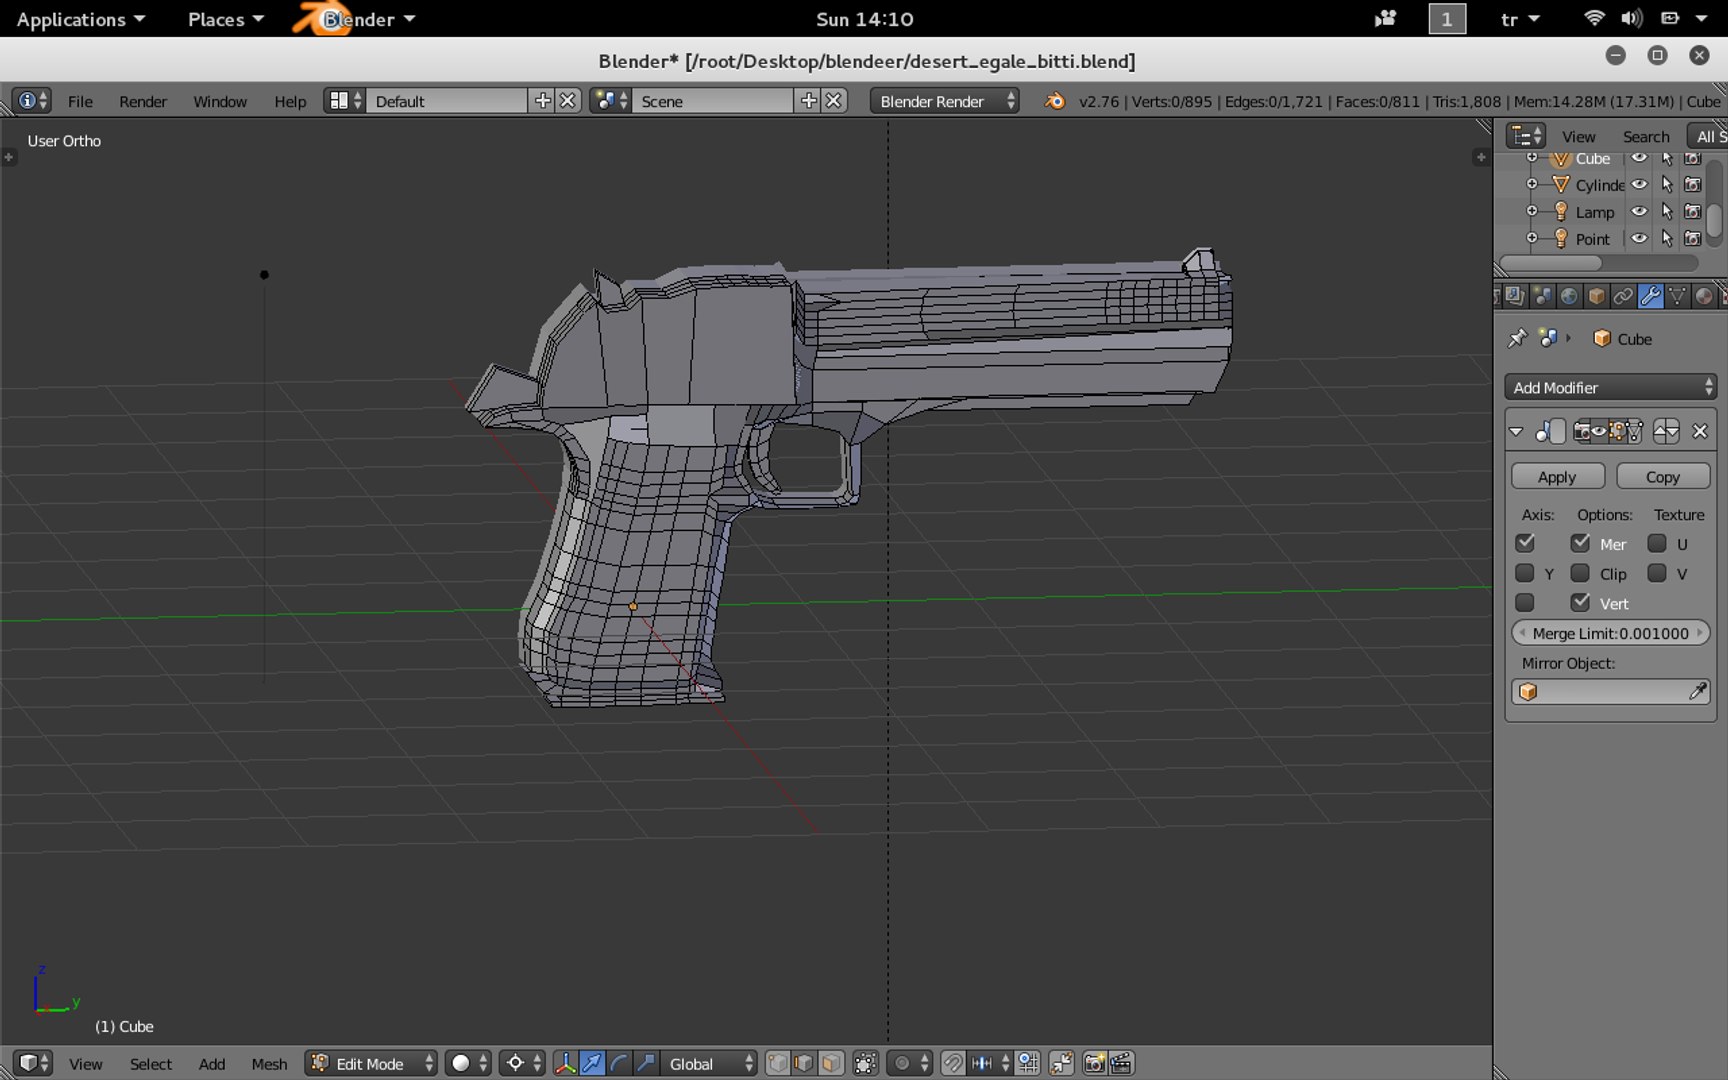Open the File menu
1728x1080 pixels.
point(80,101)
